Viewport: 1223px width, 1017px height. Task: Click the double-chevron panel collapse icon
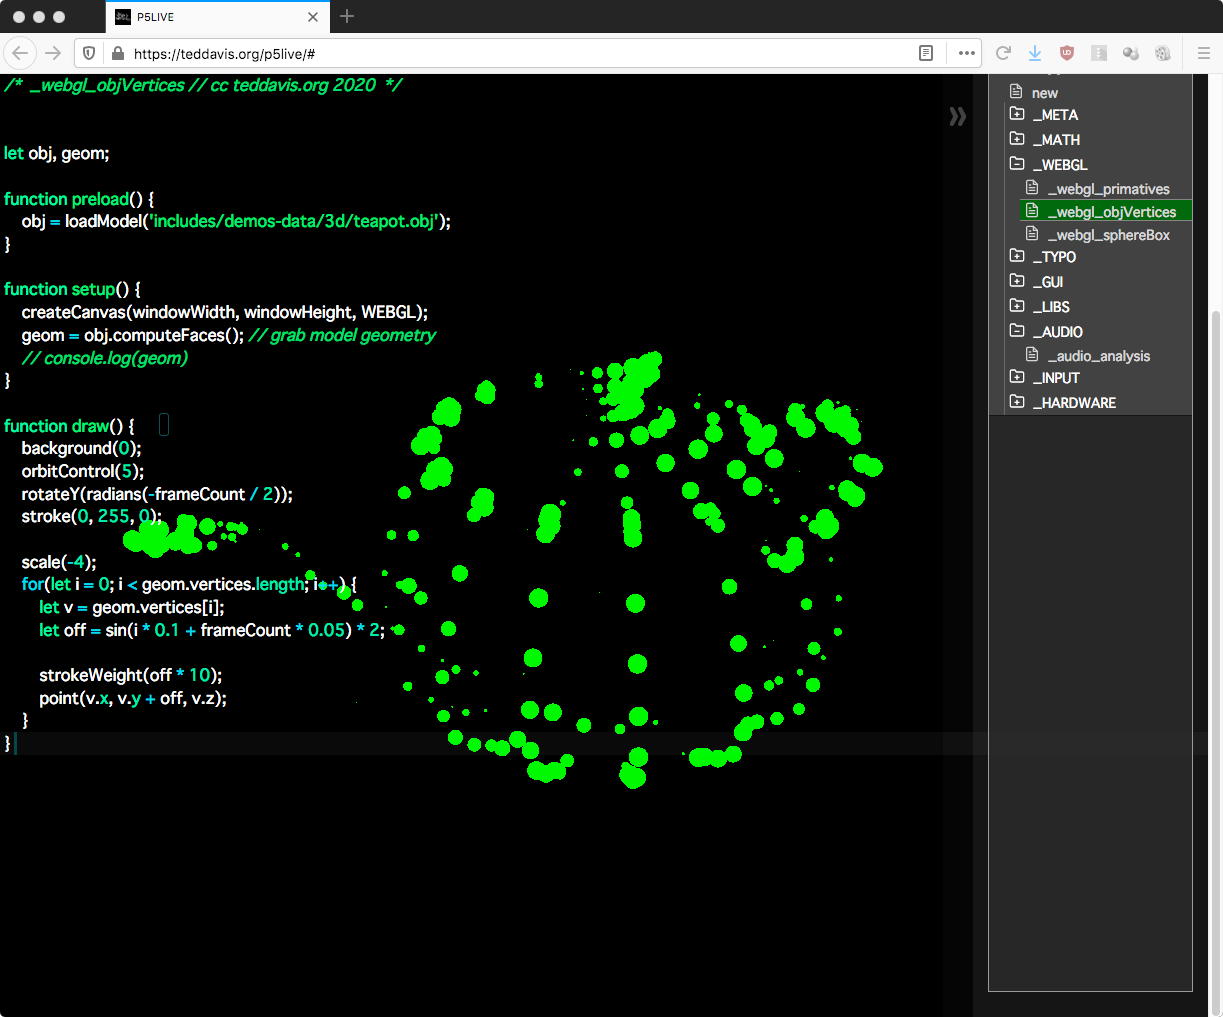click(x=957, y=117)
